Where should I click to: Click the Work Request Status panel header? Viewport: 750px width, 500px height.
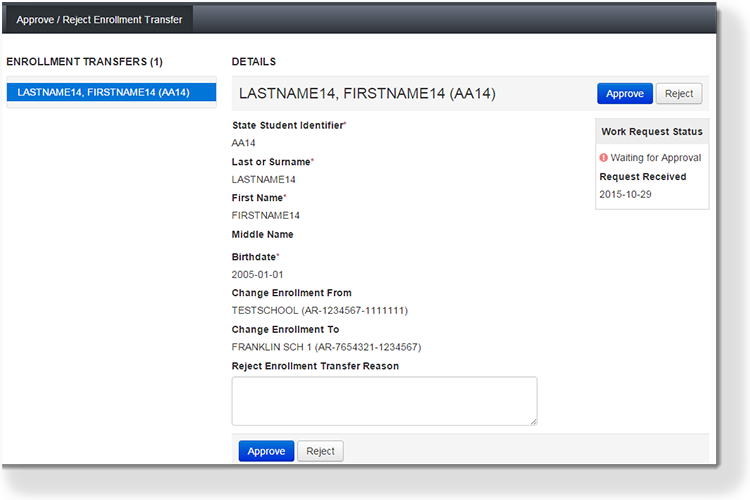[651, 132]
